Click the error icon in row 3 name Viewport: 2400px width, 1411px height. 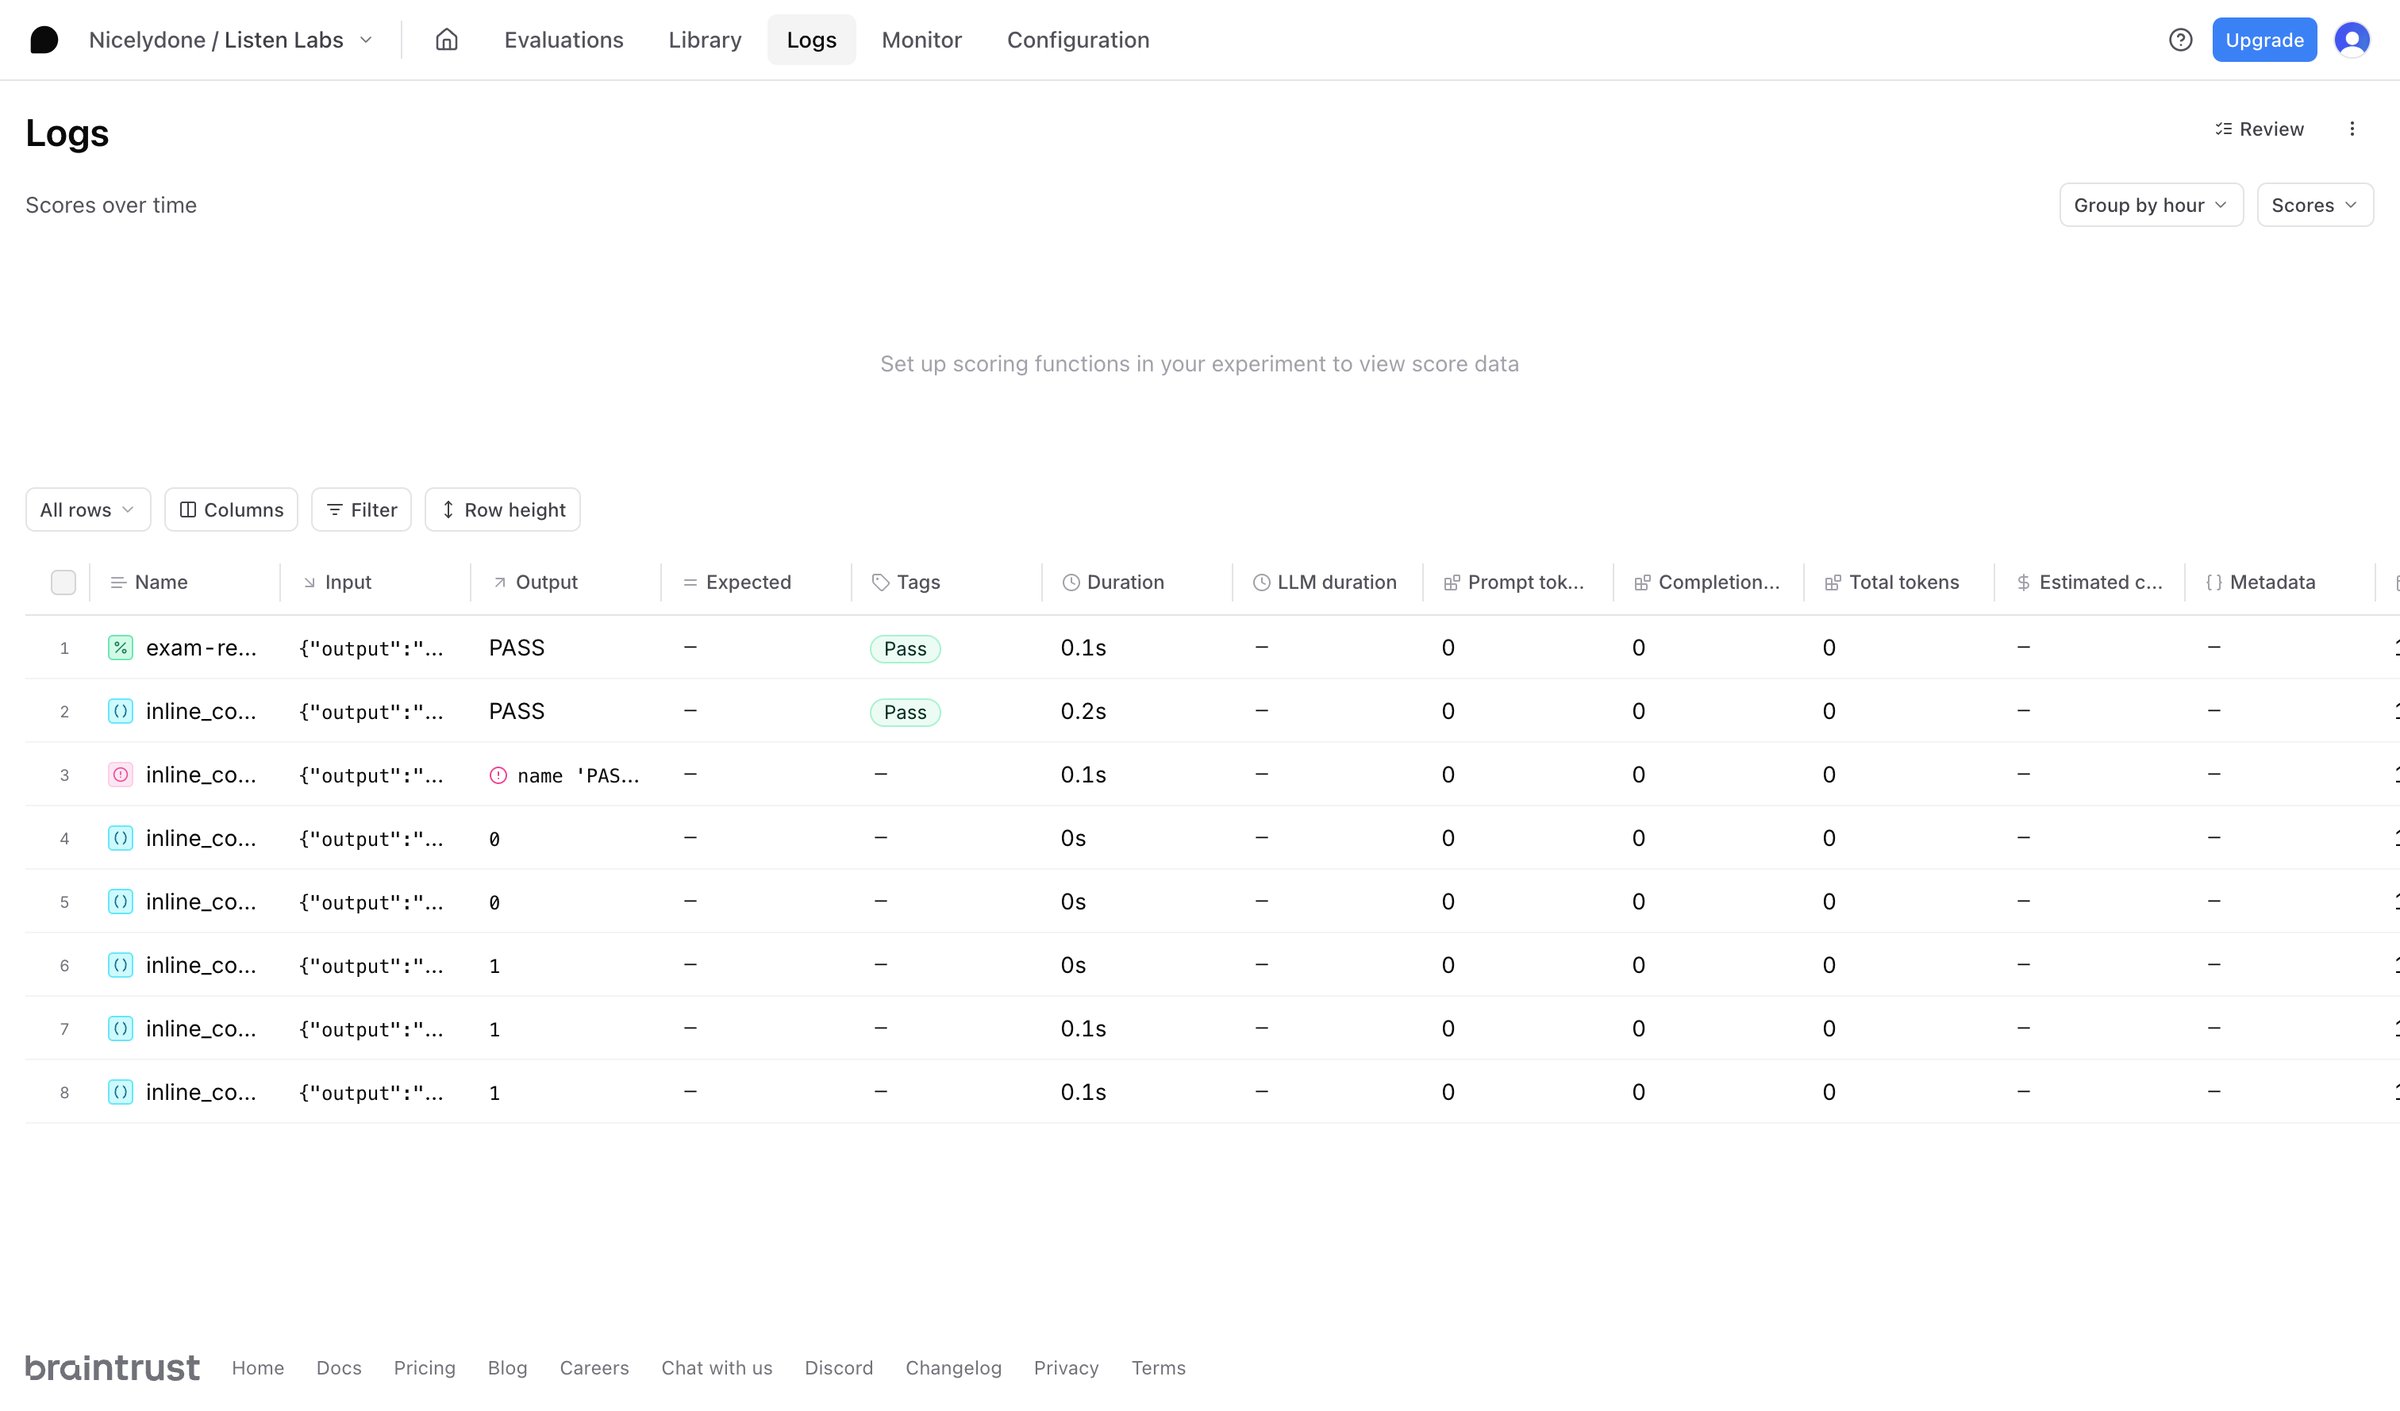pyautogui.click(x=120, y=775)
